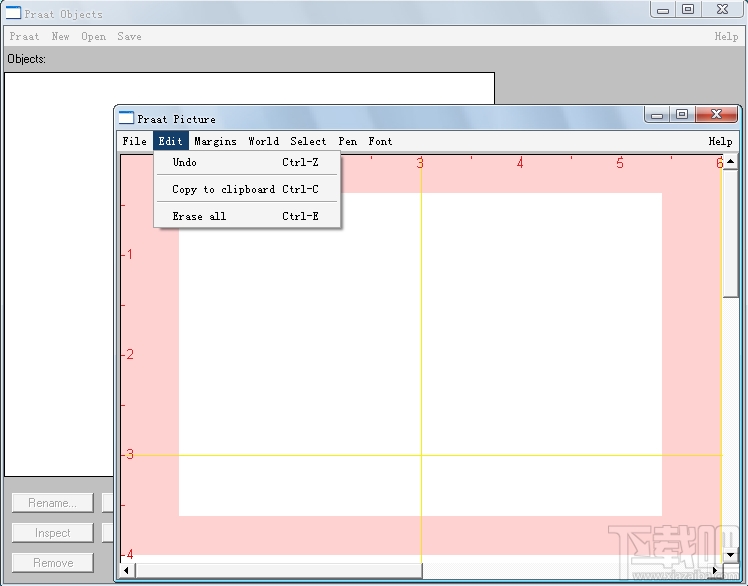Close the Praat Objects window
Screen dimensions: 748x586
pos(723,9)
